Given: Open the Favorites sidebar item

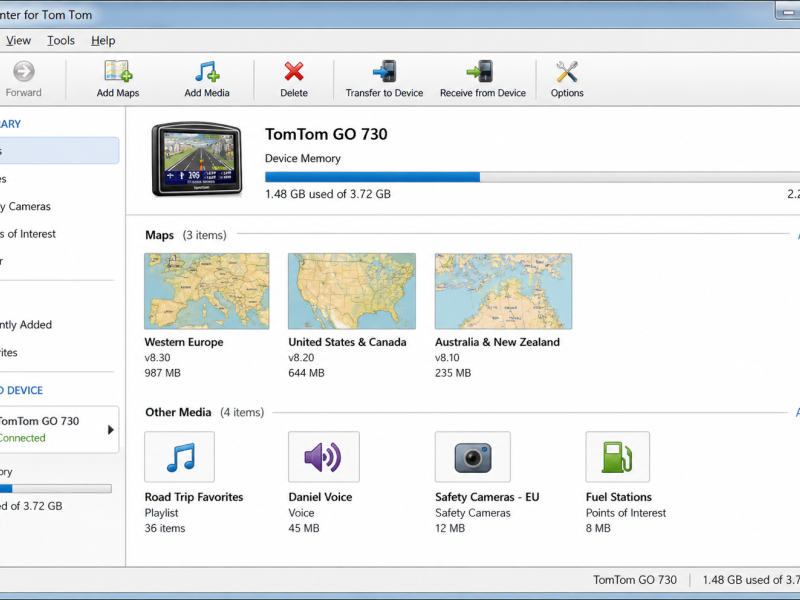Looking at the screenshot, I should tap(9, 352).
